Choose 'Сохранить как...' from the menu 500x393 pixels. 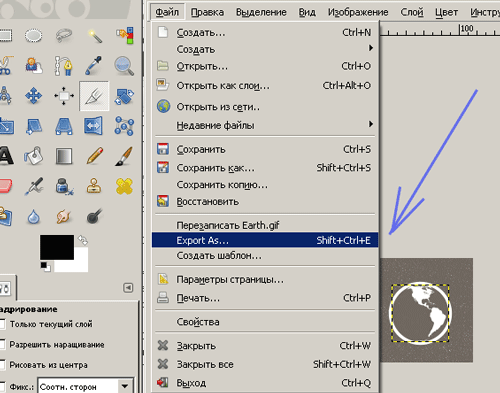click(x=265, y=168)
